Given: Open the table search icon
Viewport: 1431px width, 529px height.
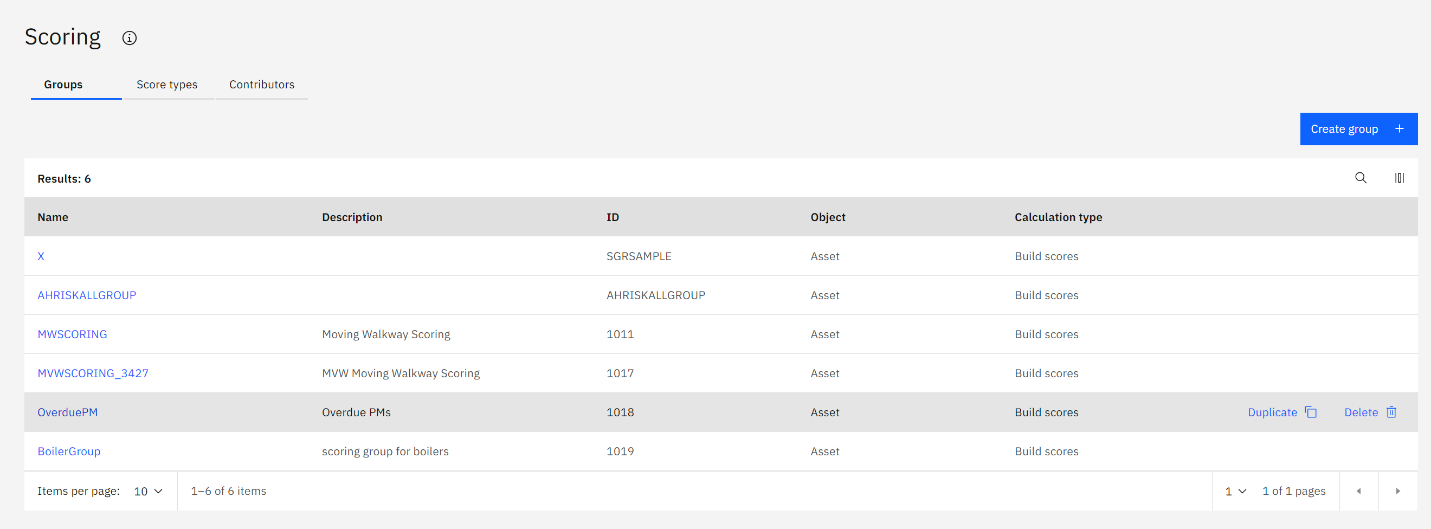Looking at the screenshot, I should click(1361, 178).
